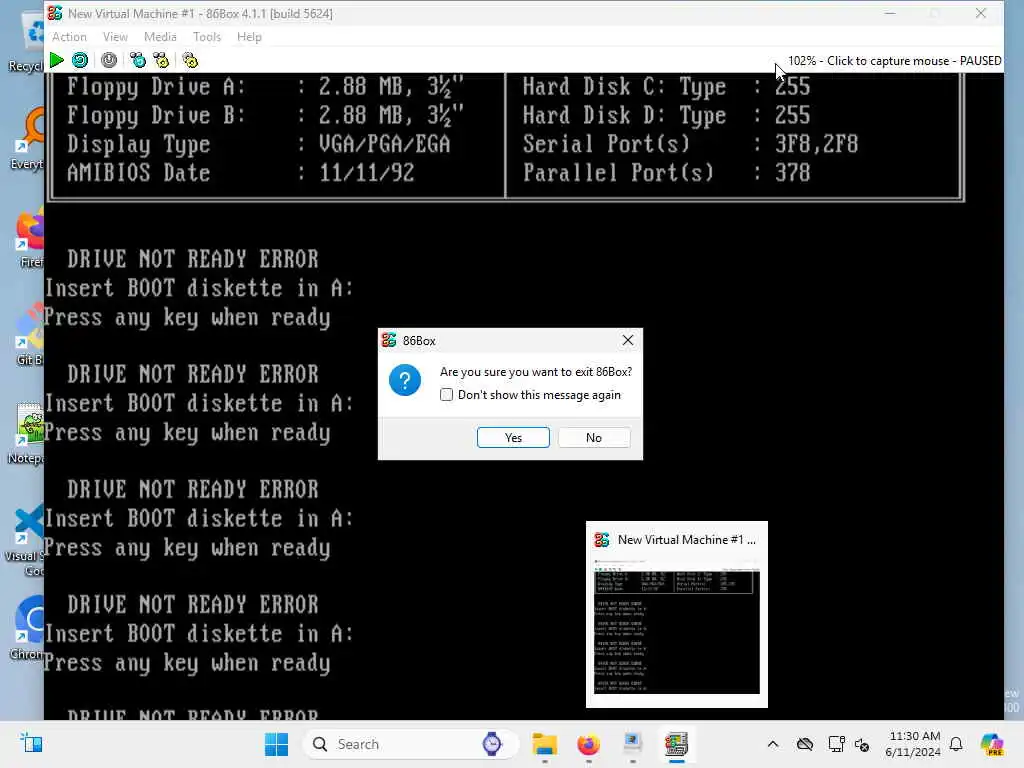Expand the hidden system tray icons chevron
The width and height of the screenshot is (1024, 768).
[x=773, y=744]
